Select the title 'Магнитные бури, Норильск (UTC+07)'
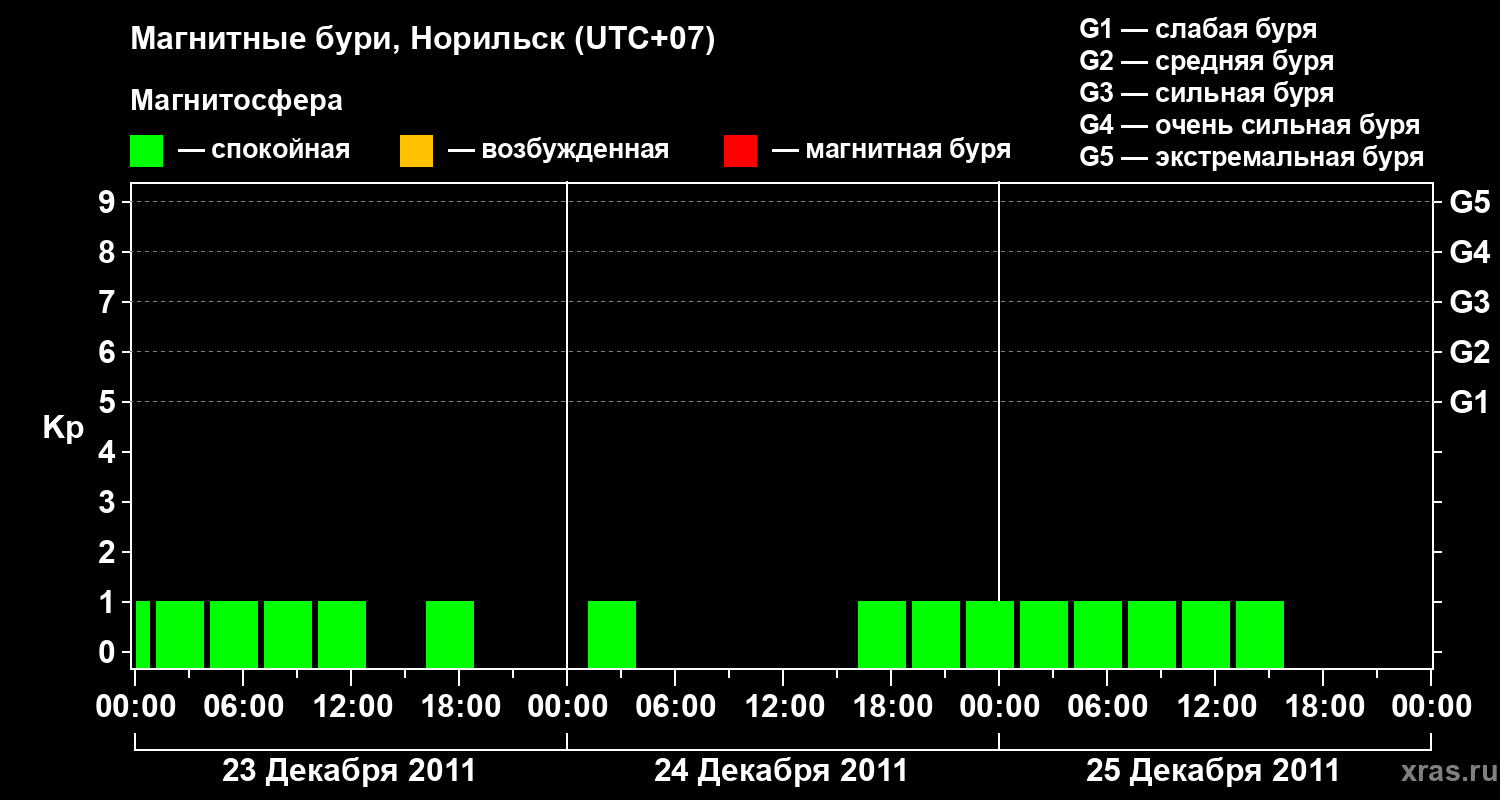 click(423, 40)
